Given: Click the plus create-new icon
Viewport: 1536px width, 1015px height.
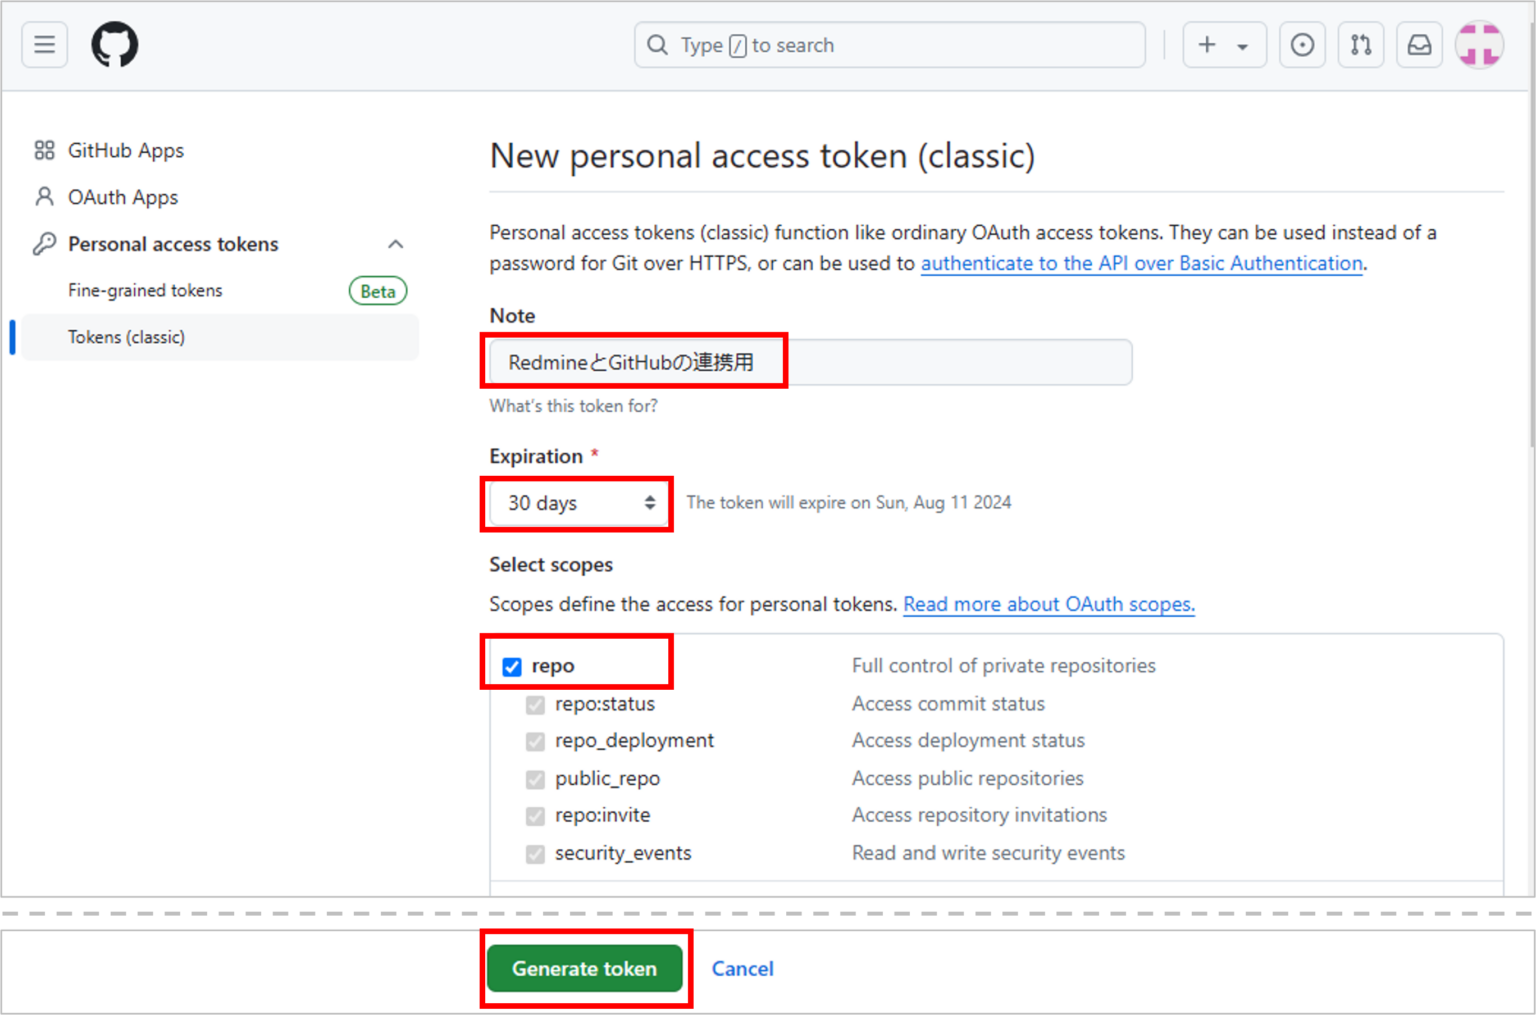Looking at the screenshot, I should click(x=1207, y=45).
